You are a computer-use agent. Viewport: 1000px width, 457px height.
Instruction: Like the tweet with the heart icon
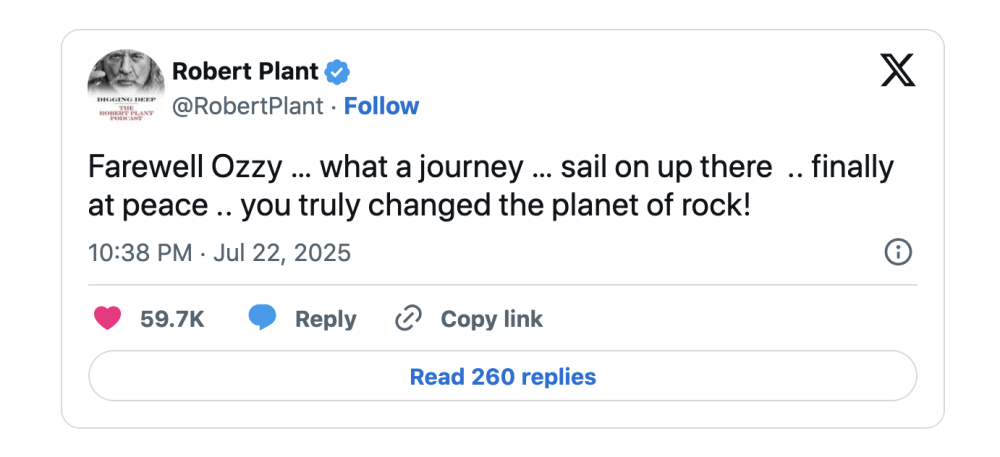[107, 319]
